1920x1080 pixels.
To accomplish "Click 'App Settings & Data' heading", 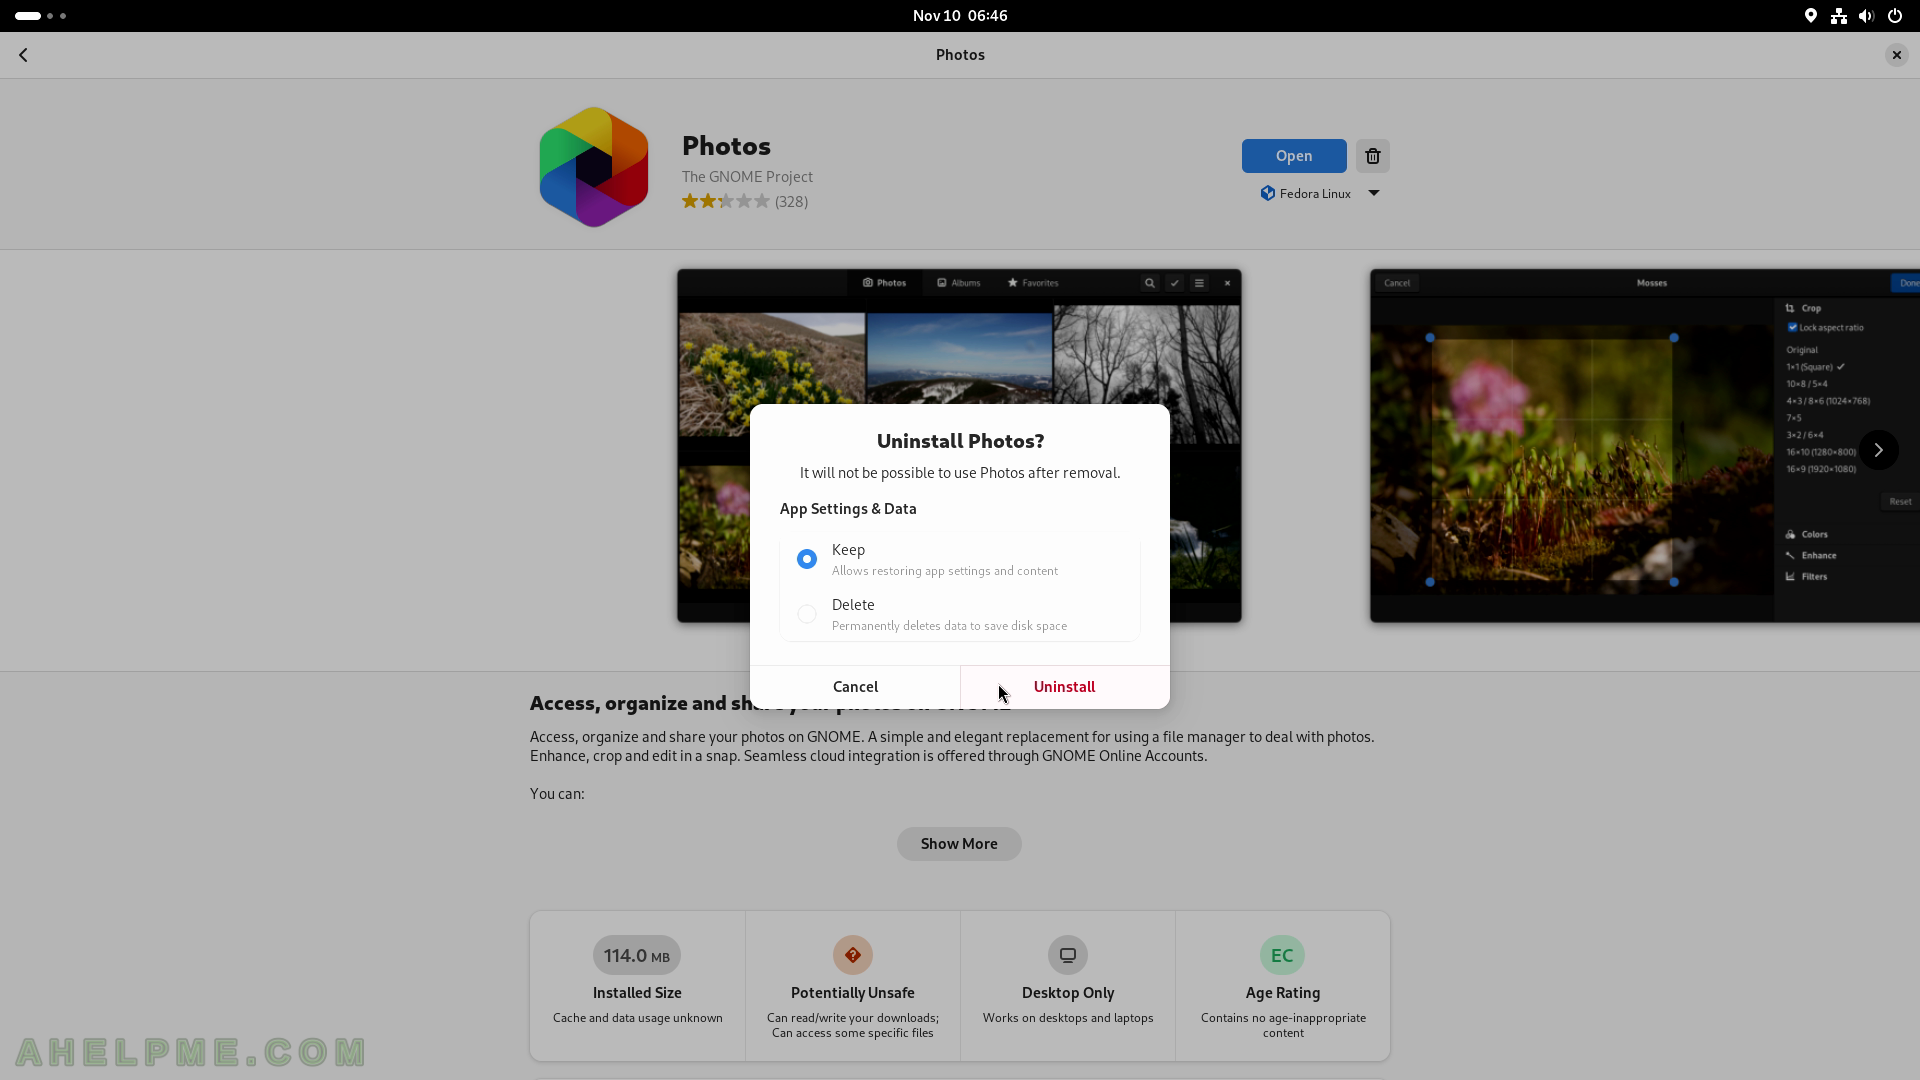I will tap(848, 509).
